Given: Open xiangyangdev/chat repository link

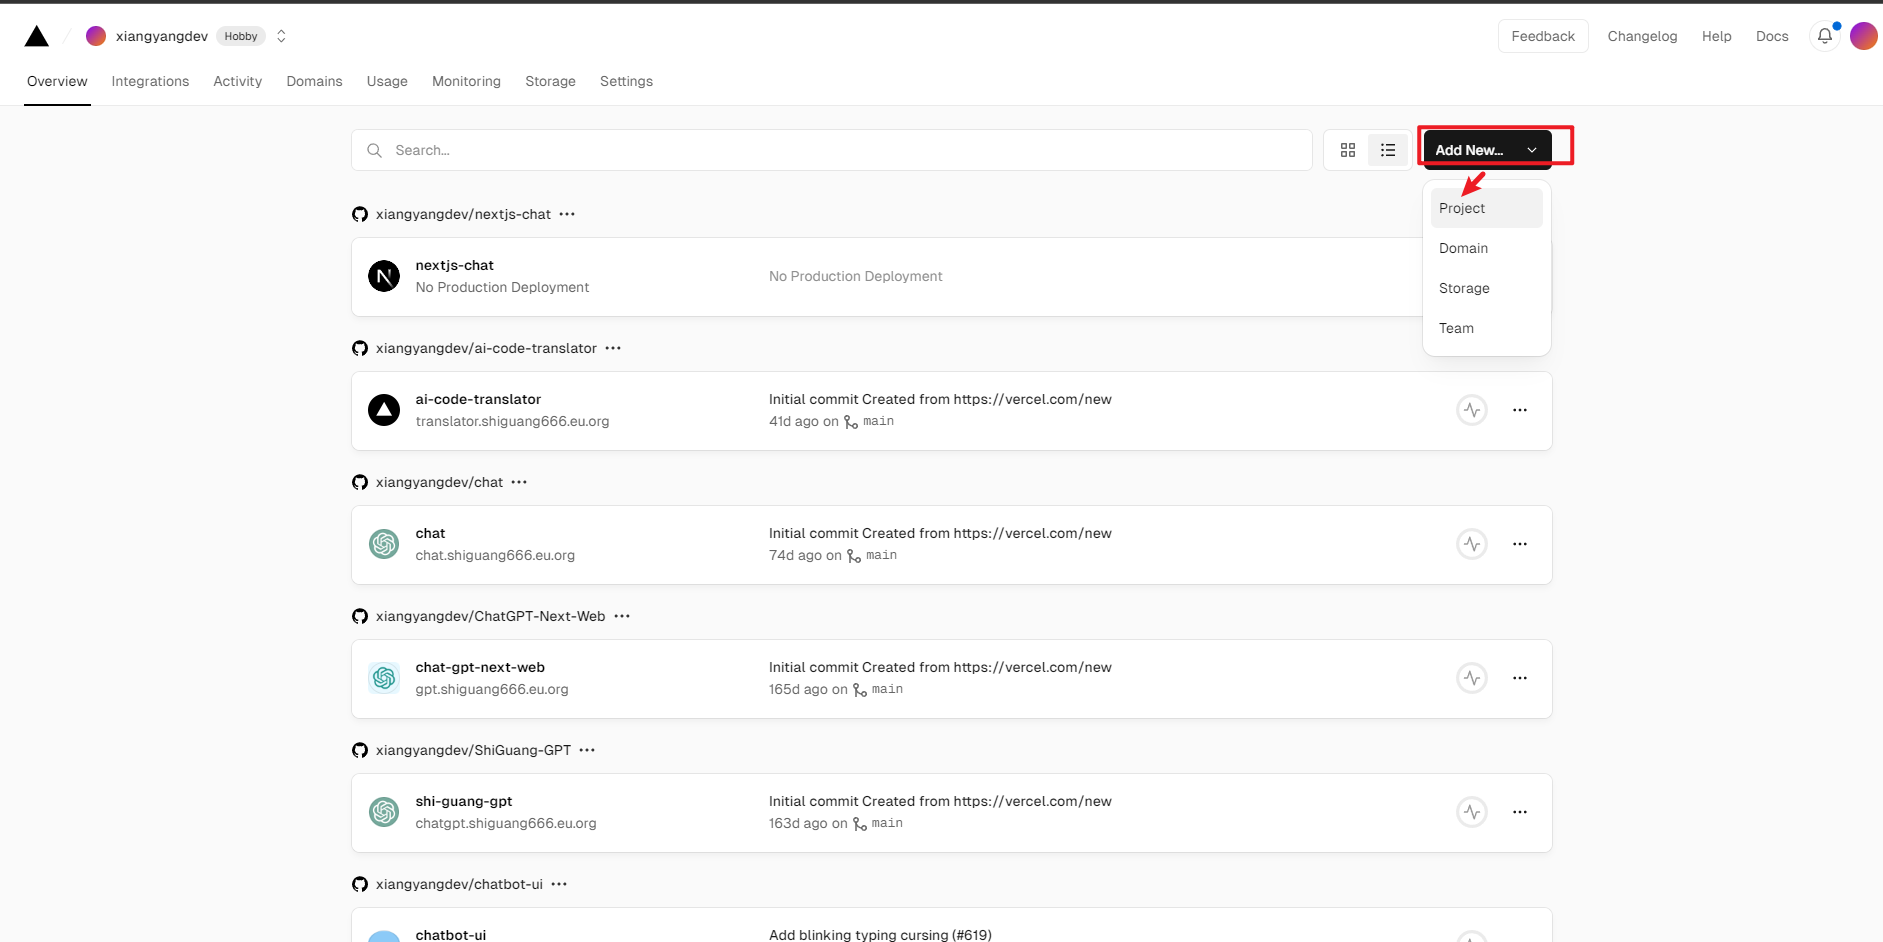Looking at the screenshot, I should 439,482.
